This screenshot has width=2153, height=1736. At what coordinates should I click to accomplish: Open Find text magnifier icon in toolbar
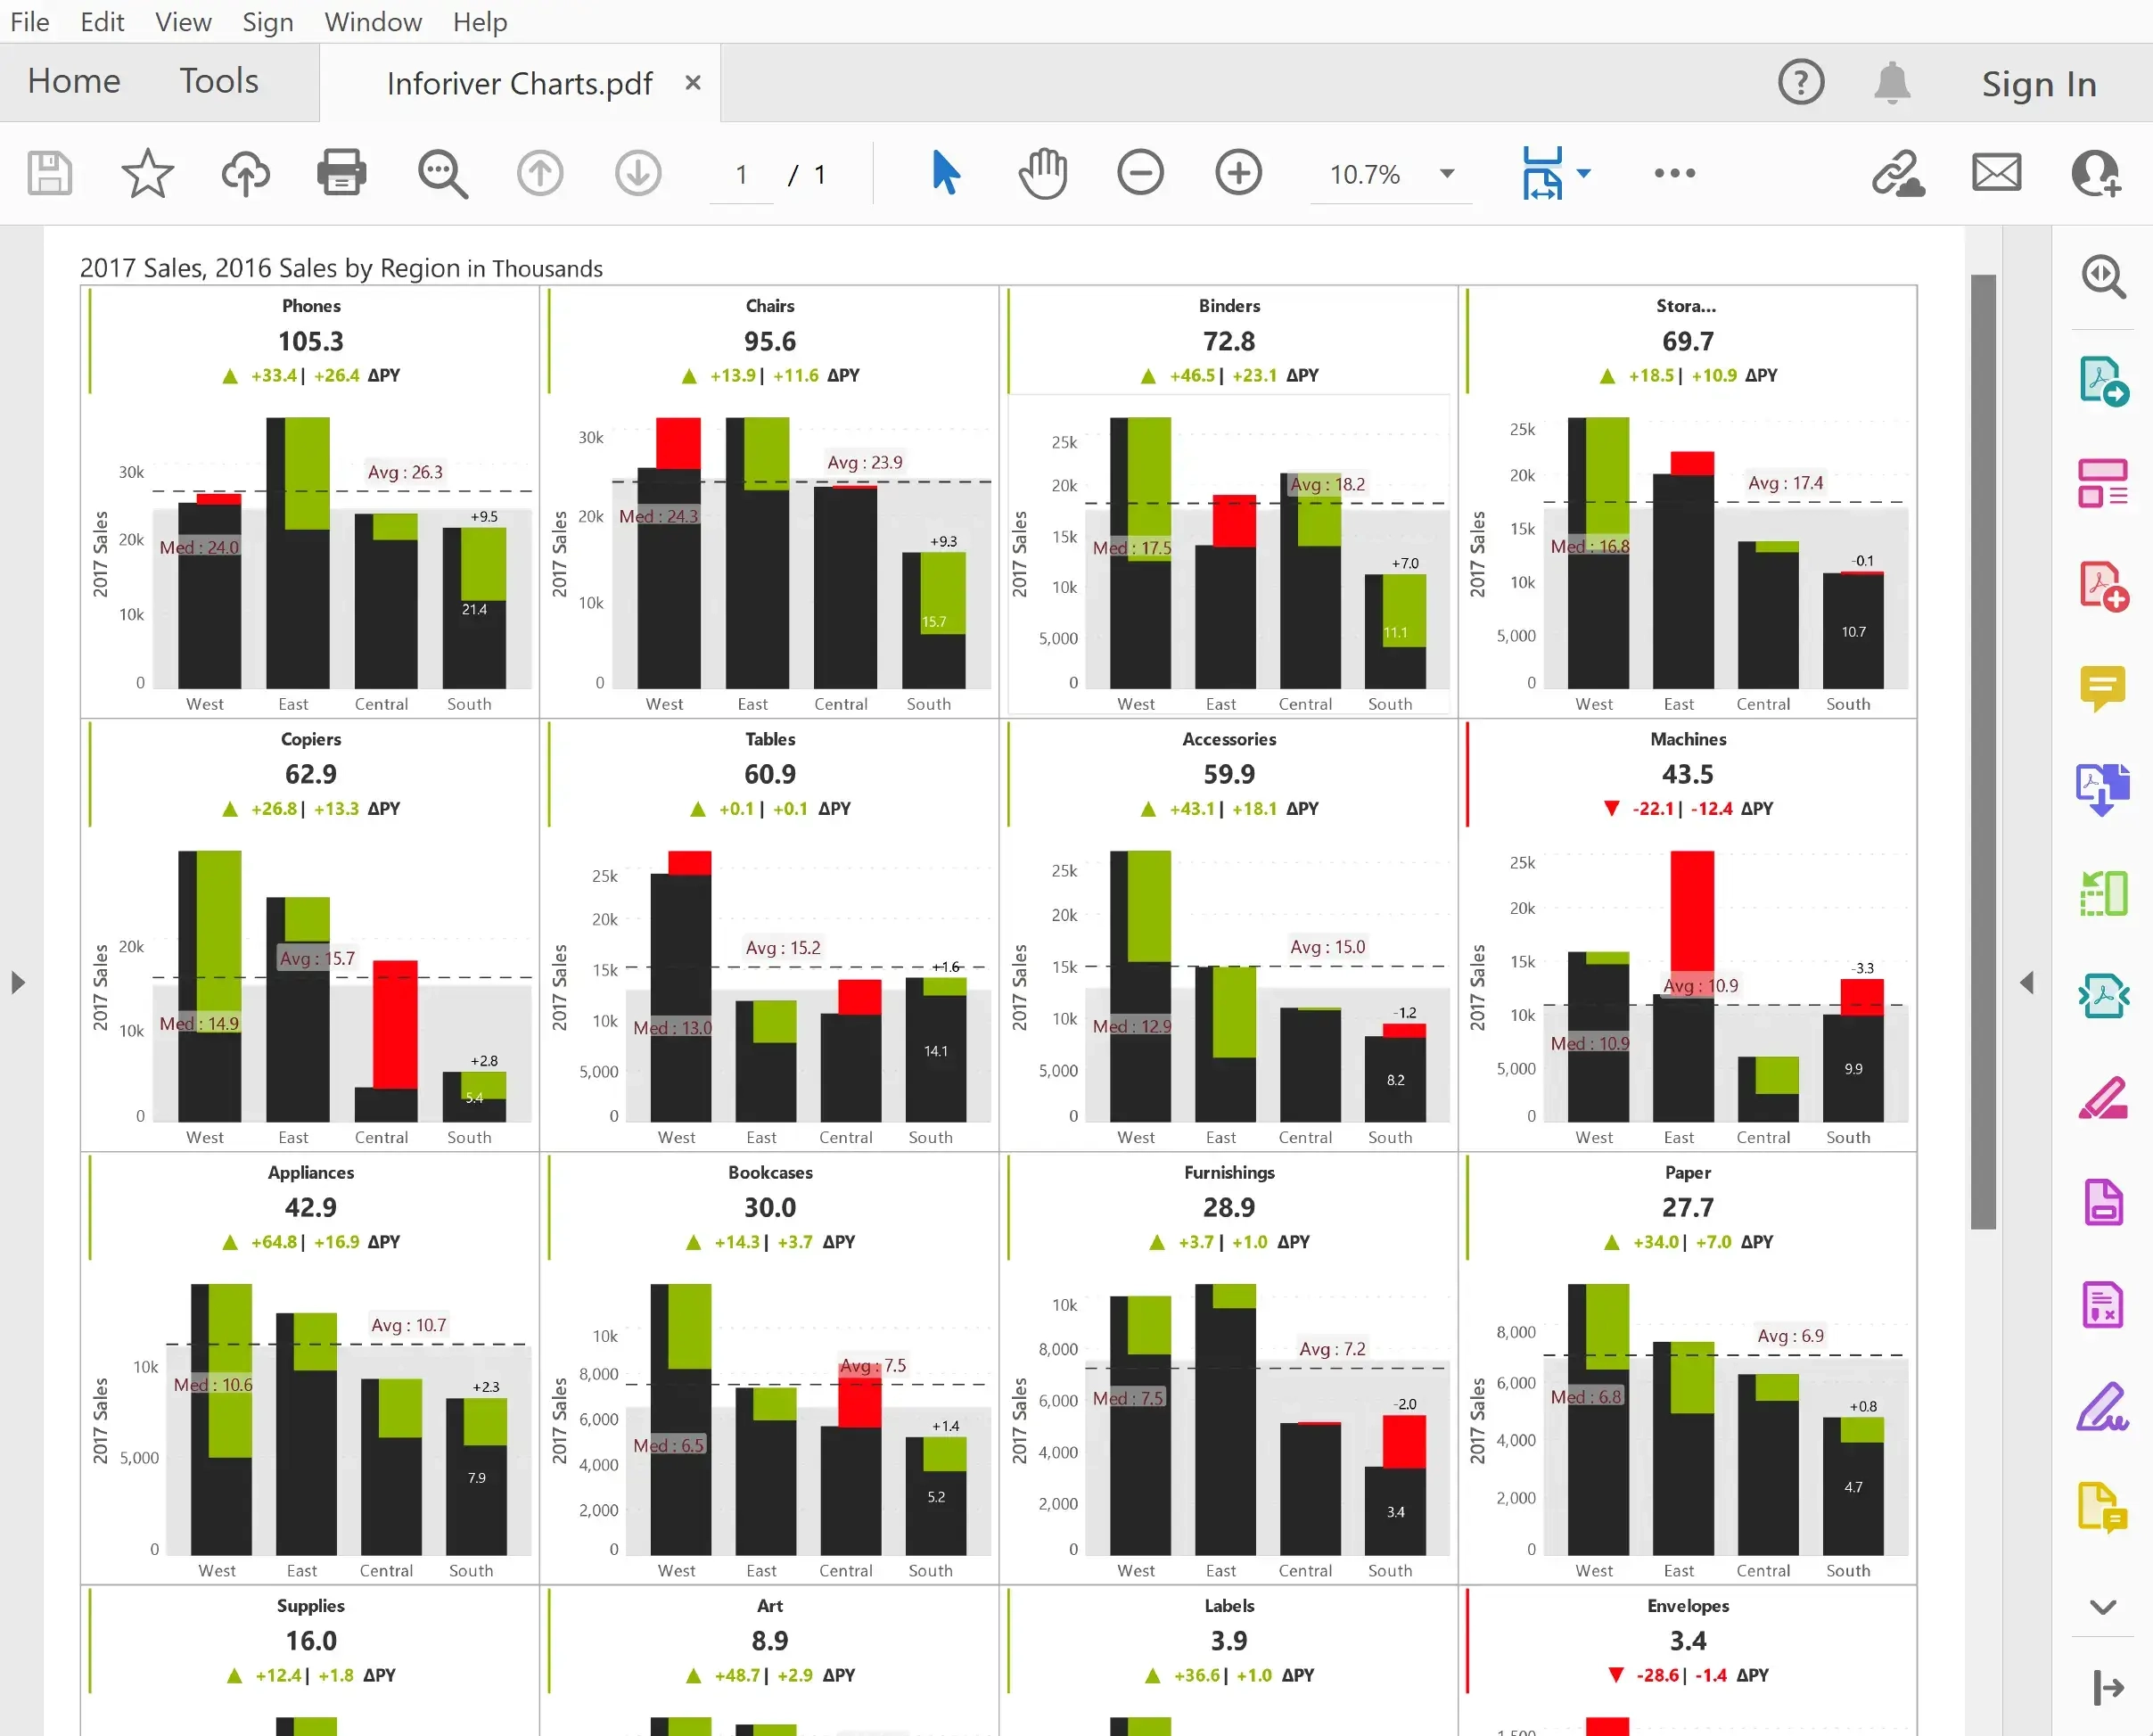442,174
